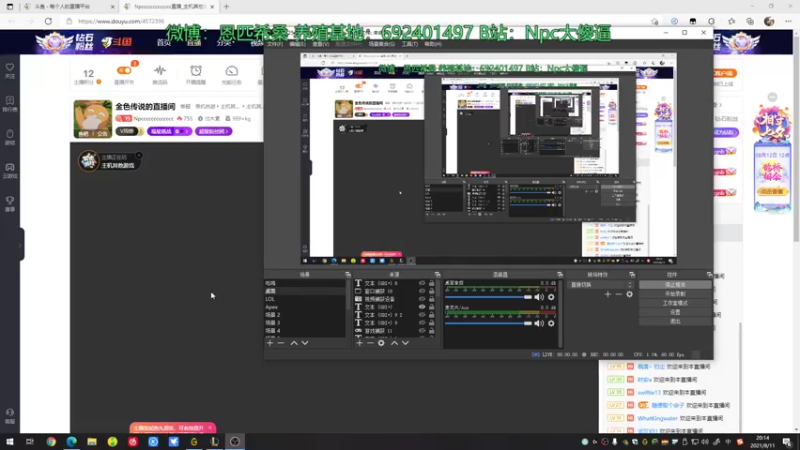Toggle visibility of 视频捕获设备 source
The height and width of the screenshot is (450, 800).
pyautogui.click(x=422, y=299)
